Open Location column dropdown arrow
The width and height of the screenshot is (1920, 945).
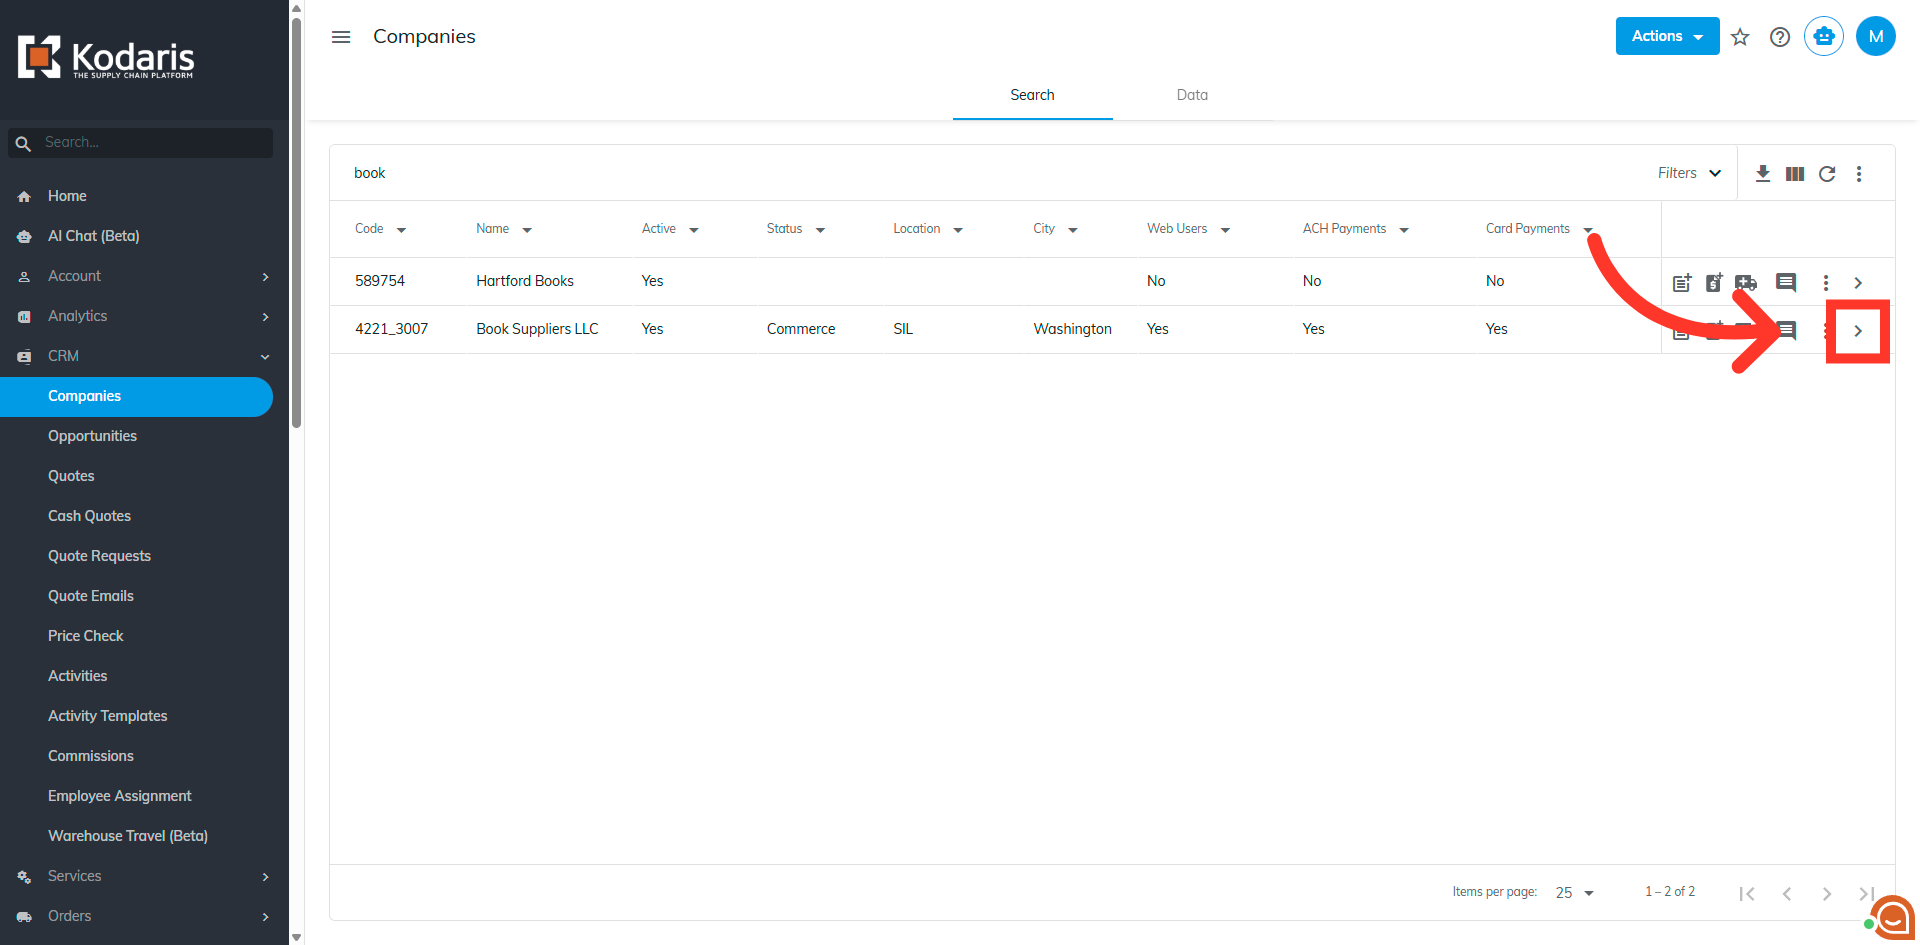[x=958, y=230]
